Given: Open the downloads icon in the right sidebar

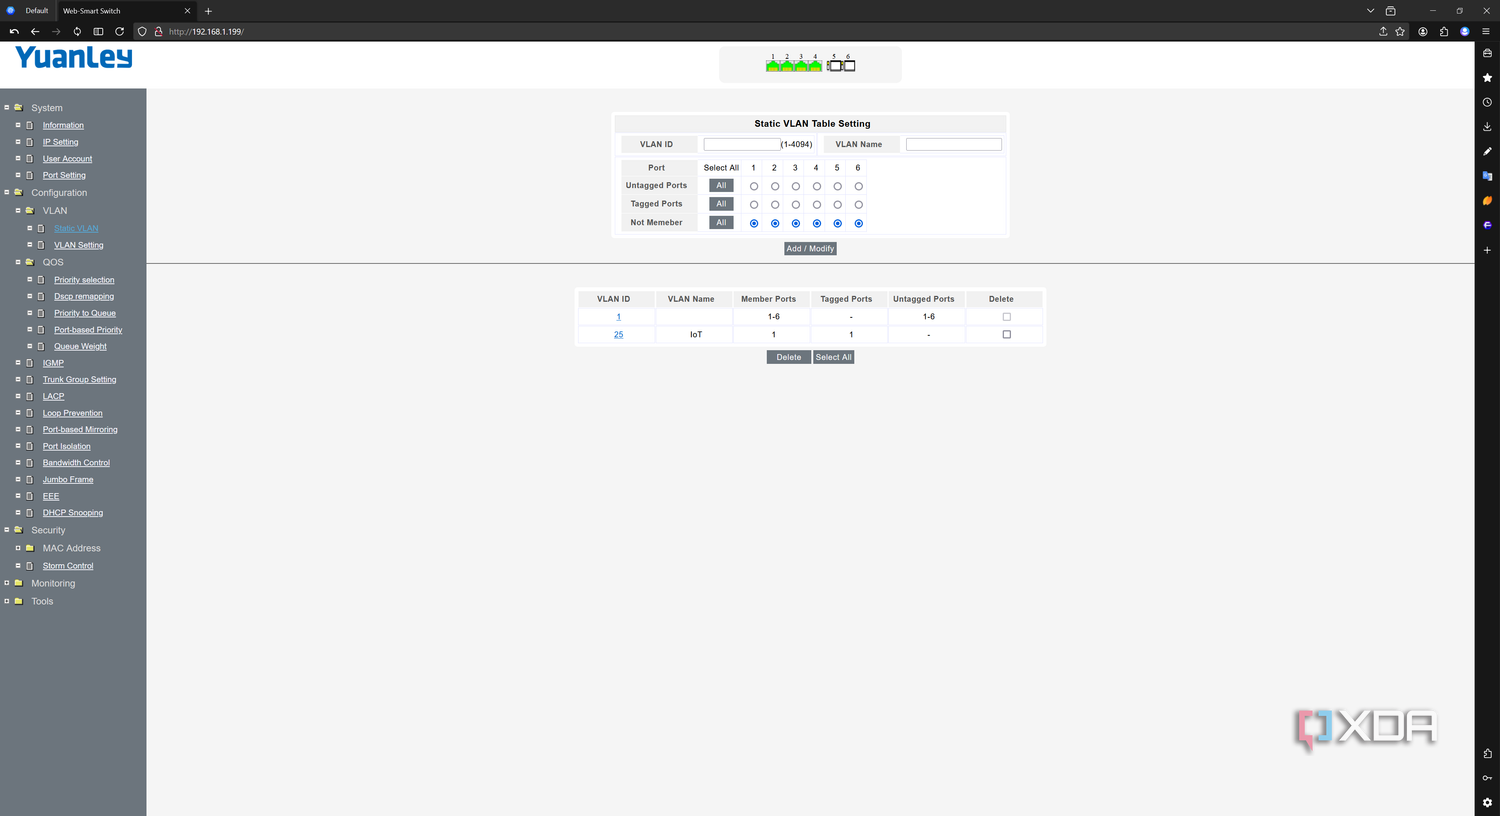Looking at the screenshot, I should pos(1487,126).
